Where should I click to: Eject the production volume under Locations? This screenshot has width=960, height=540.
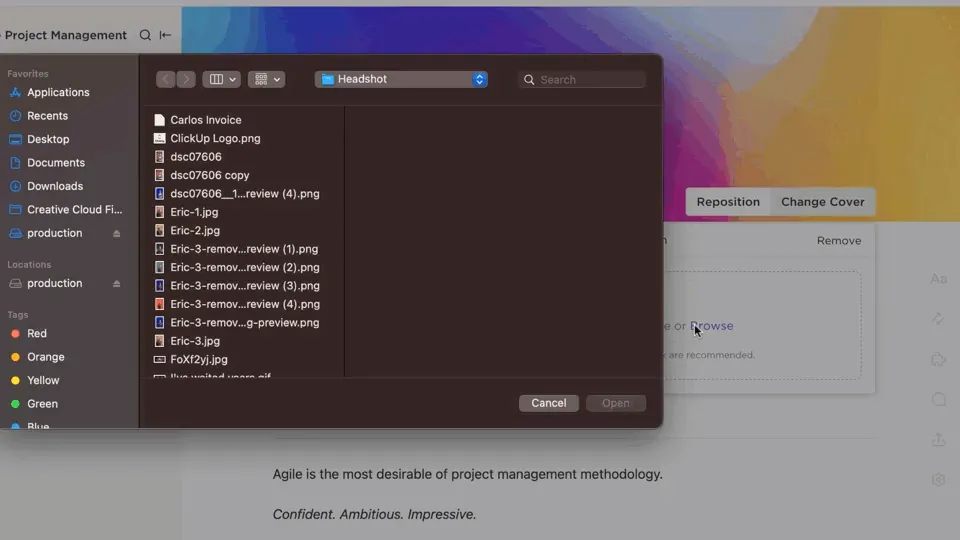point(116,283)
